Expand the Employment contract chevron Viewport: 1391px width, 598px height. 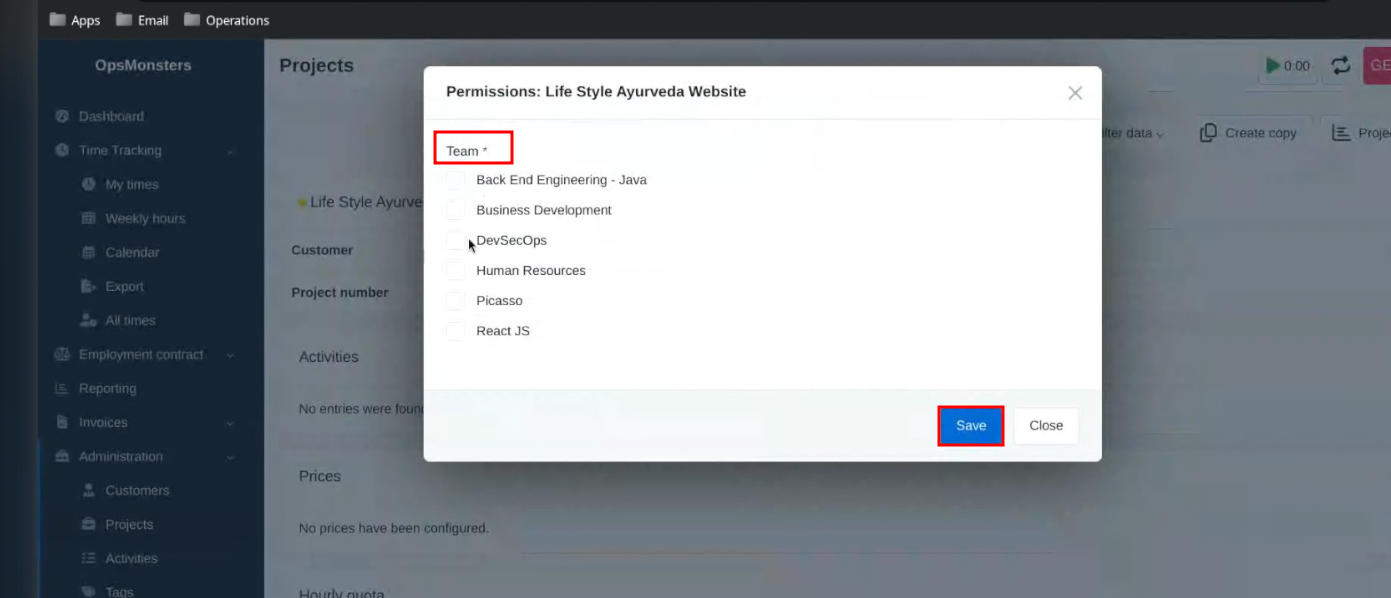click(x=231, y=355)
